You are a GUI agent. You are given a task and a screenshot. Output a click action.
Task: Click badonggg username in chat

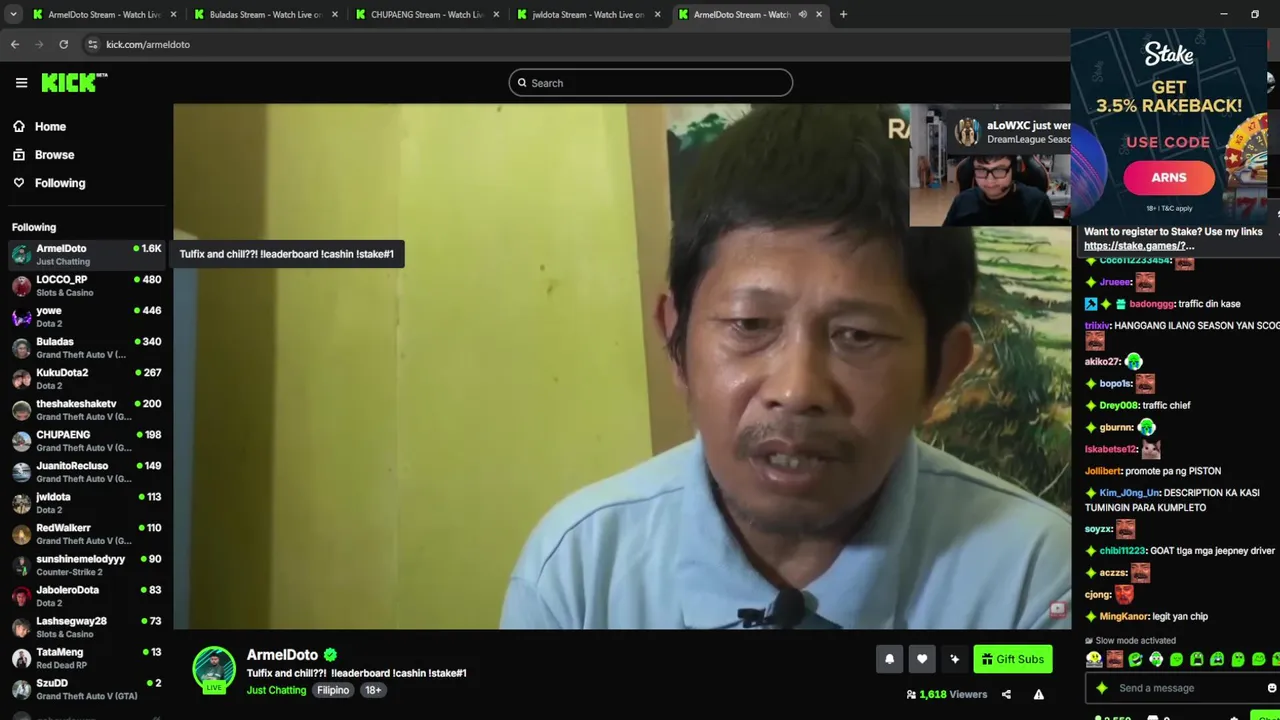click(x=1151, y=304)
